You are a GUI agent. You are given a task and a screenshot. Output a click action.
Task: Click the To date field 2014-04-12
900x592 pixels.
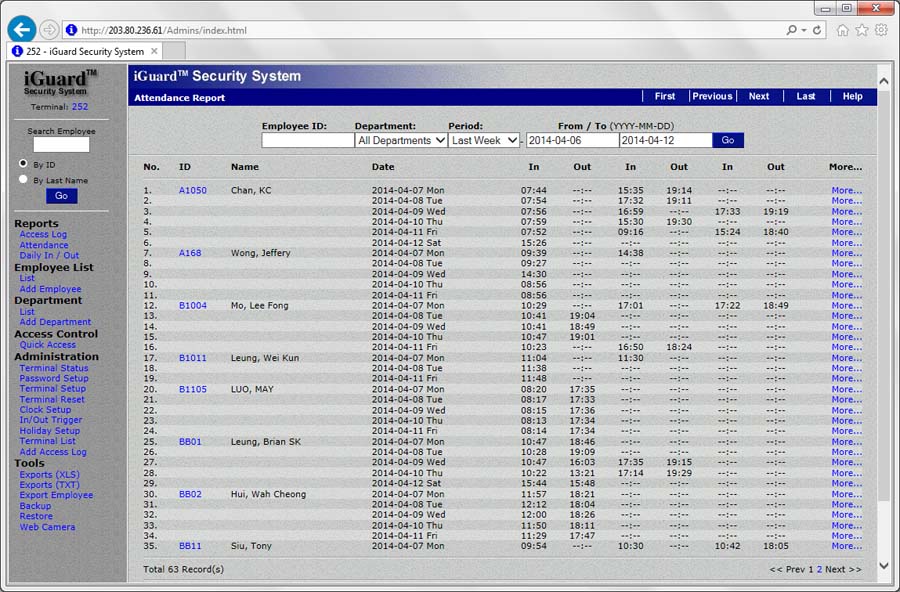coord(665,140)
